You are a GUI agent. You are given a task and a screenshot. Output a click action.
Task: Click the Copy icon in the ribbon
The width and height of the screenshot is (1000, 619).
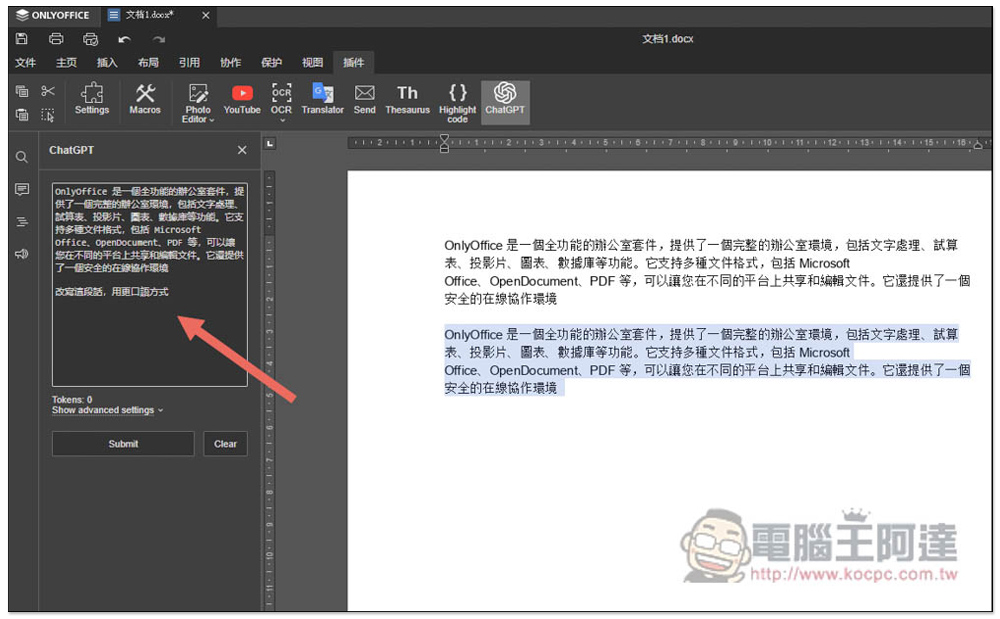tap(22, 91)
